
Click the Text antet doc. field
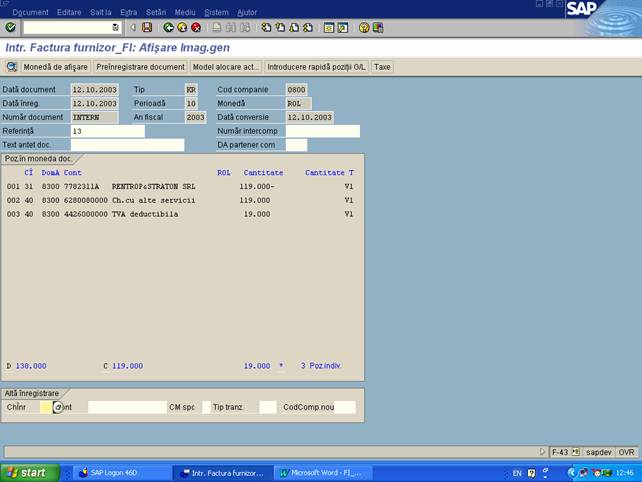point(127,145)
